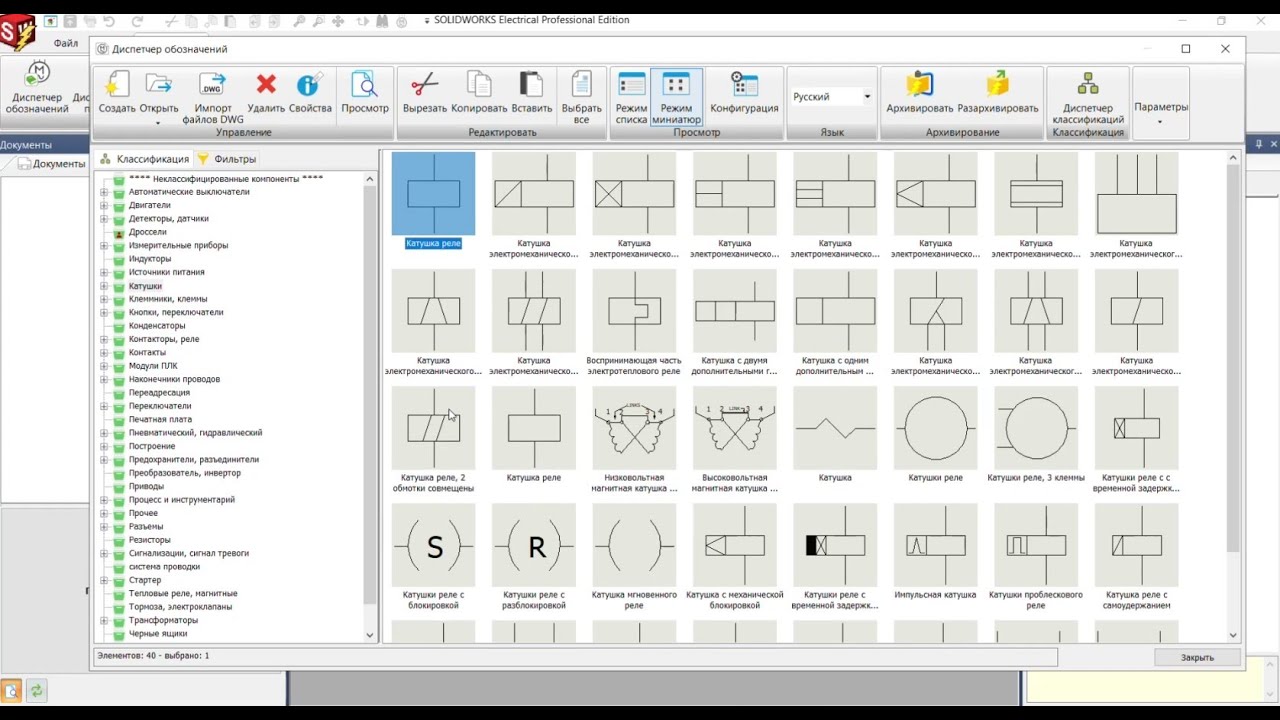Click the Открыть (Open) toolbar icon

click(x=158, y=84)
